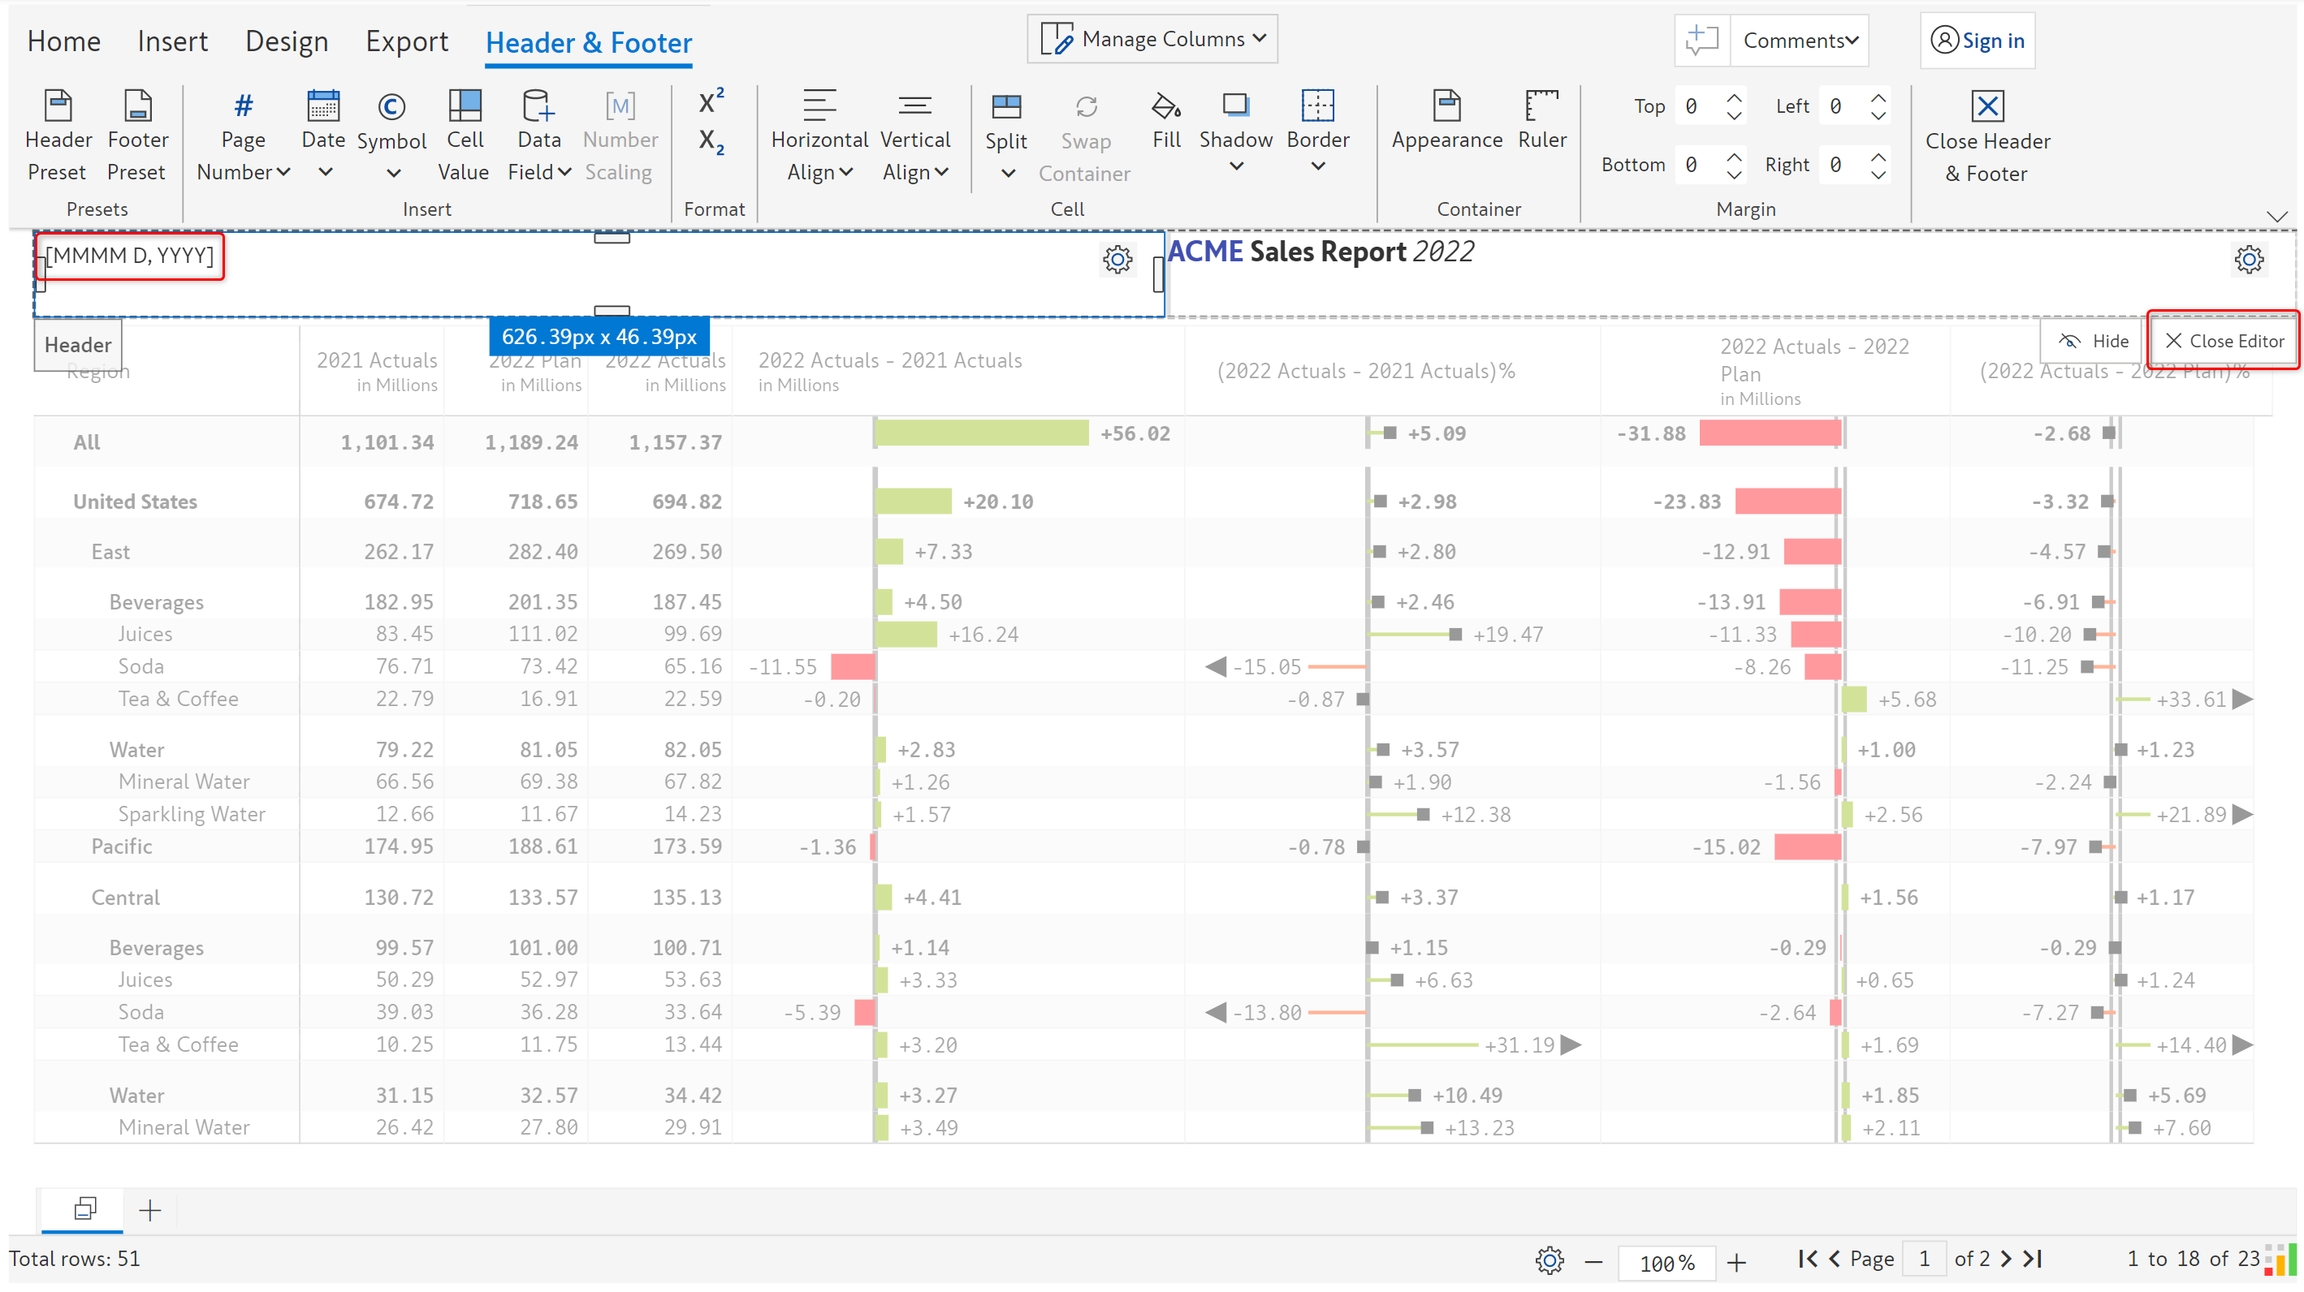This screenshot has width=2304, height=1292.
Task: Open the Export tab
Action: click(x=406, y=41)
